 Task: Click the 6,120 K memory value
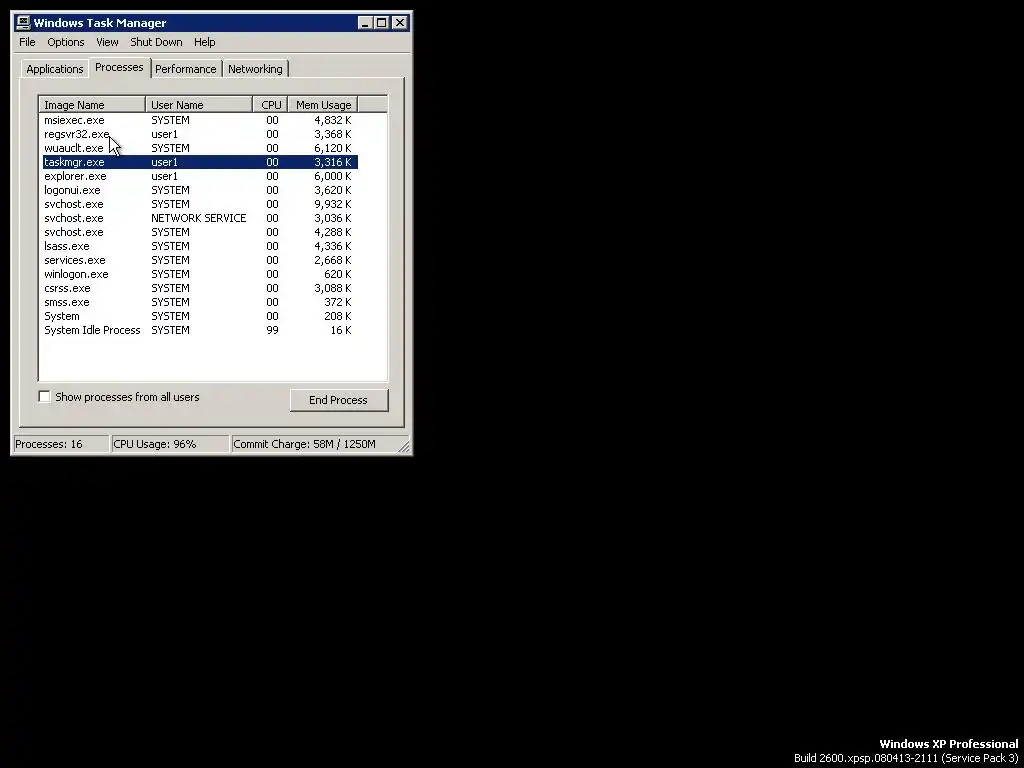pos(332,148)
